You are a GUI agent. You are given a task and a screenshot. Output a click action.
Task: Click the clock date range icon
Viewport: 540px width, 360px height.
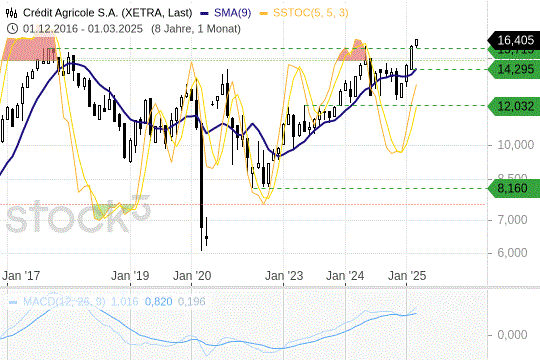(12, 29)
